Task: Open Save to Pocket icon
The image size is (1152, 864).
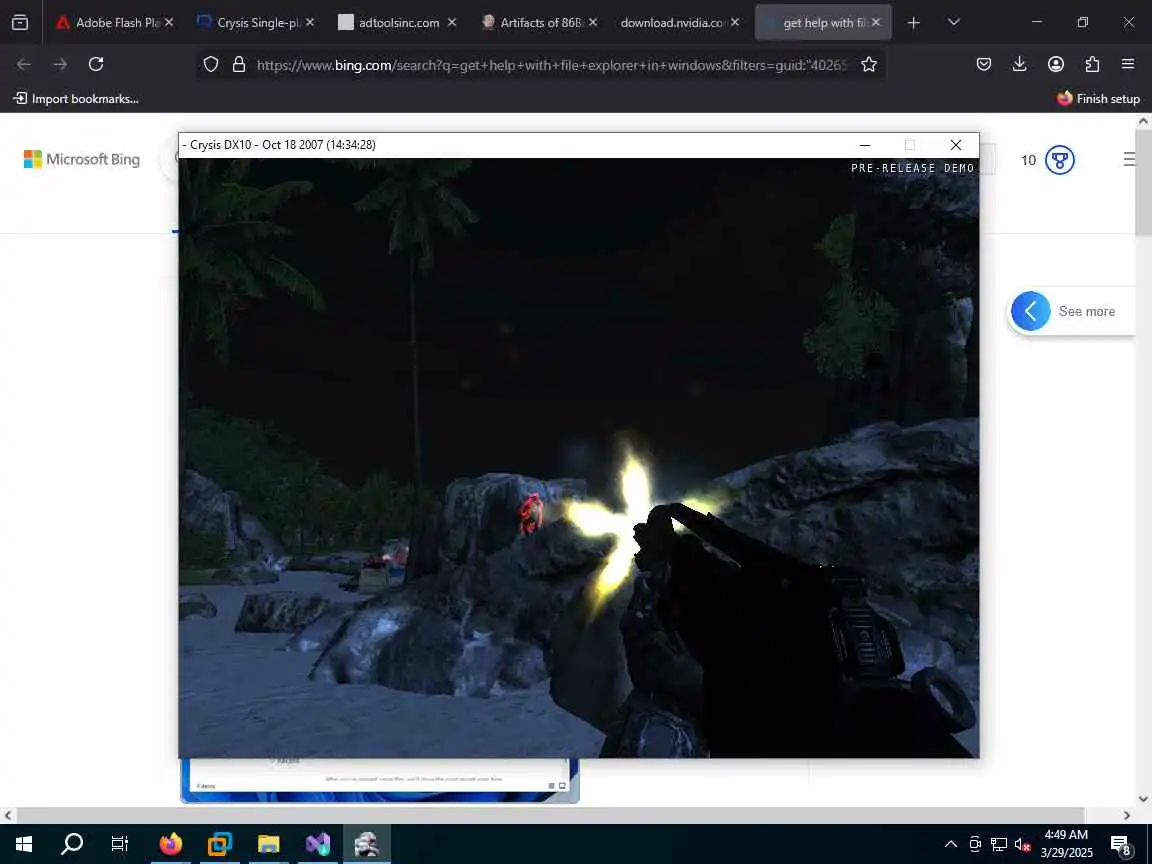Action: pyautogui.click(x=984, y=65)
